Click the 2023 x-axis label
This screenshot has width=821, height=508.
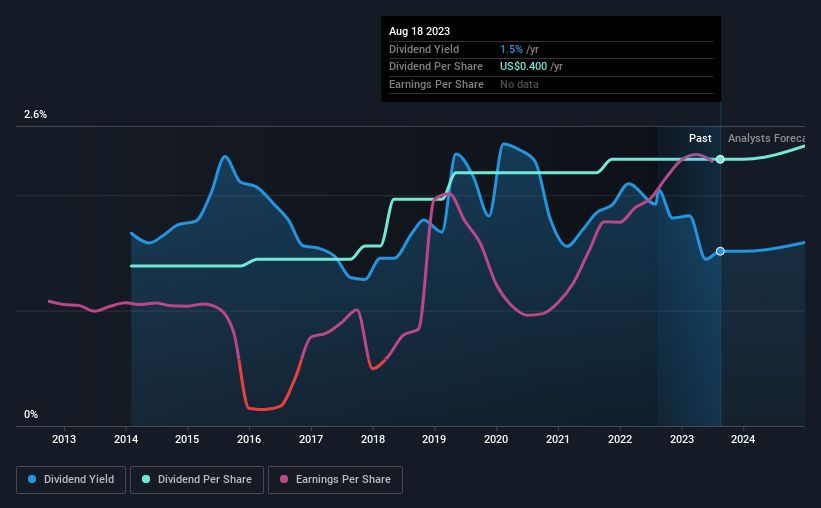pos(682,439)
